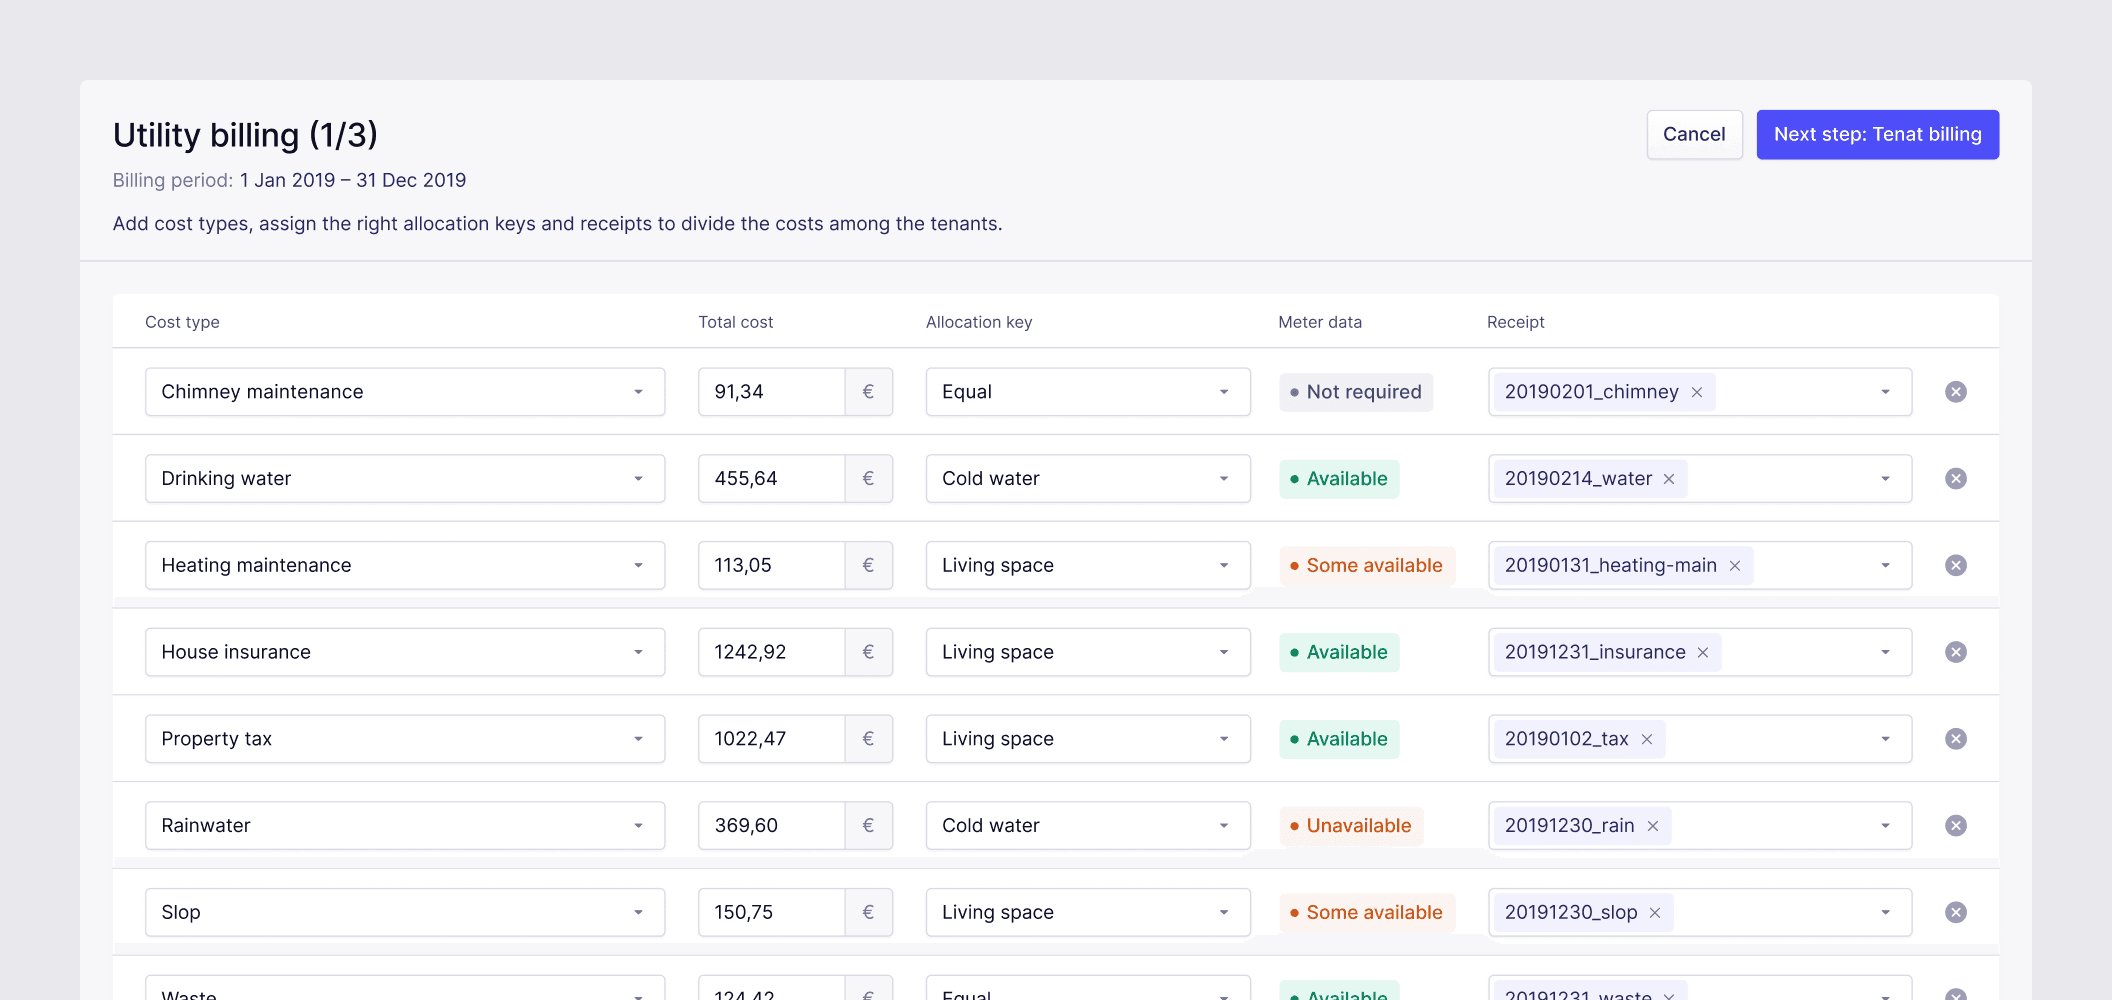The height and width of the screenshot is (1000, 2112).
Task: Open the receipt dropdown for Property tax
Action: pyautogui.click(x=1886, y=738)
